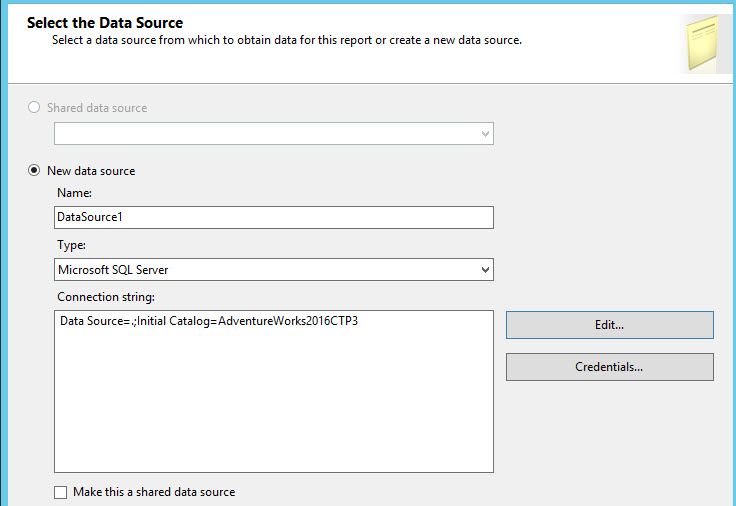The height and width of the screenshot is (506, 736).
Task: Click the New data source label text
Action: coord(91,171)
